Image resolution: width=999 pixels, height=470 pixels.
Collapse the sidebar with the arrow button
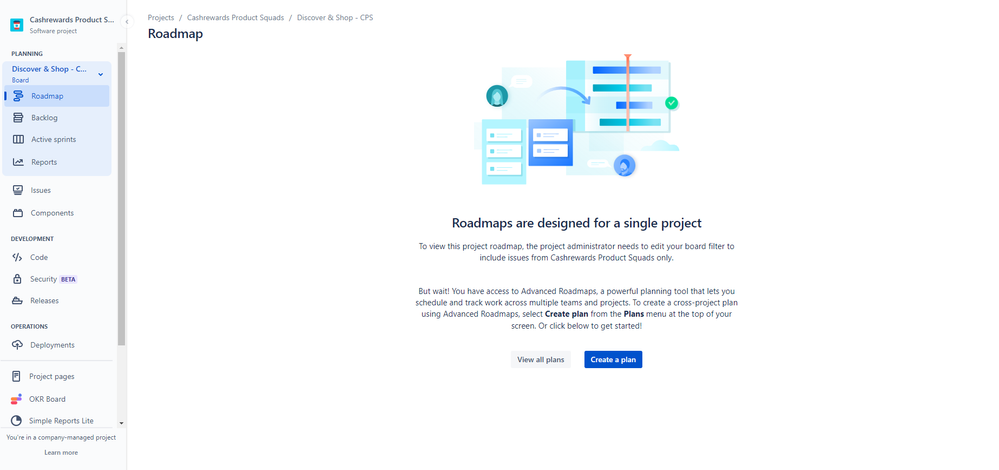tap(127, 22)
